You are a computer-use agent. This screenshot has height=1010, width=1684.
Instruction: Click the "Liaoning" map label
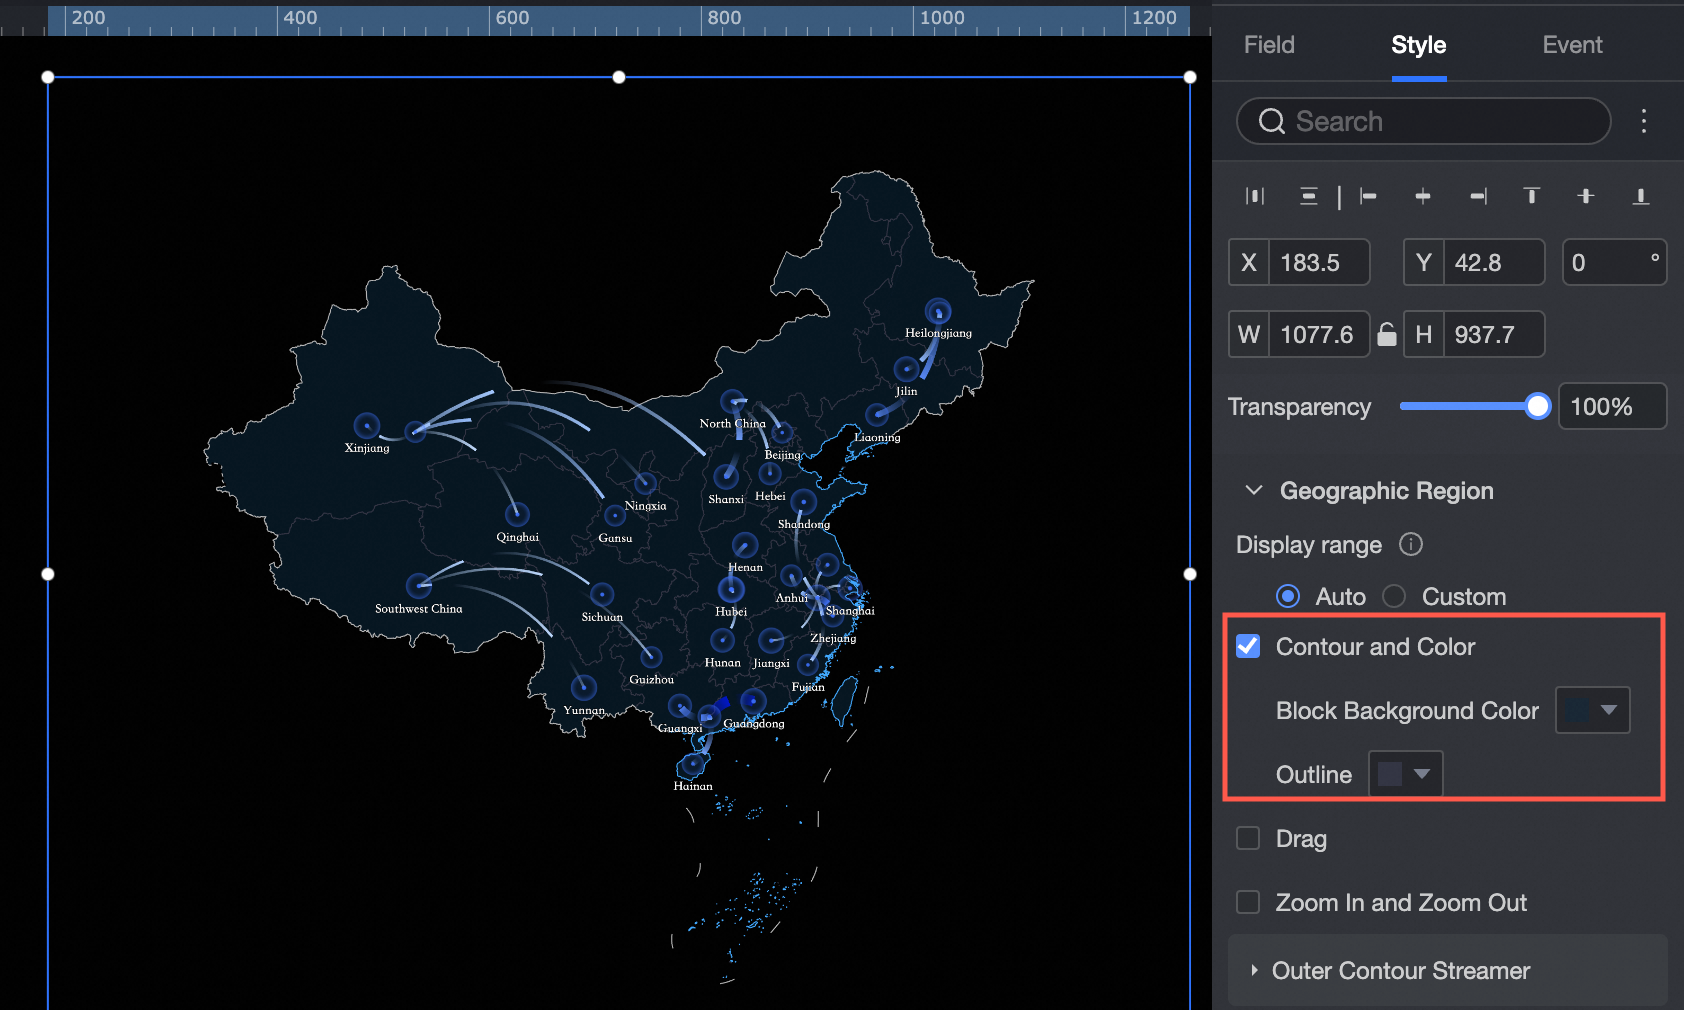(877, 438)
